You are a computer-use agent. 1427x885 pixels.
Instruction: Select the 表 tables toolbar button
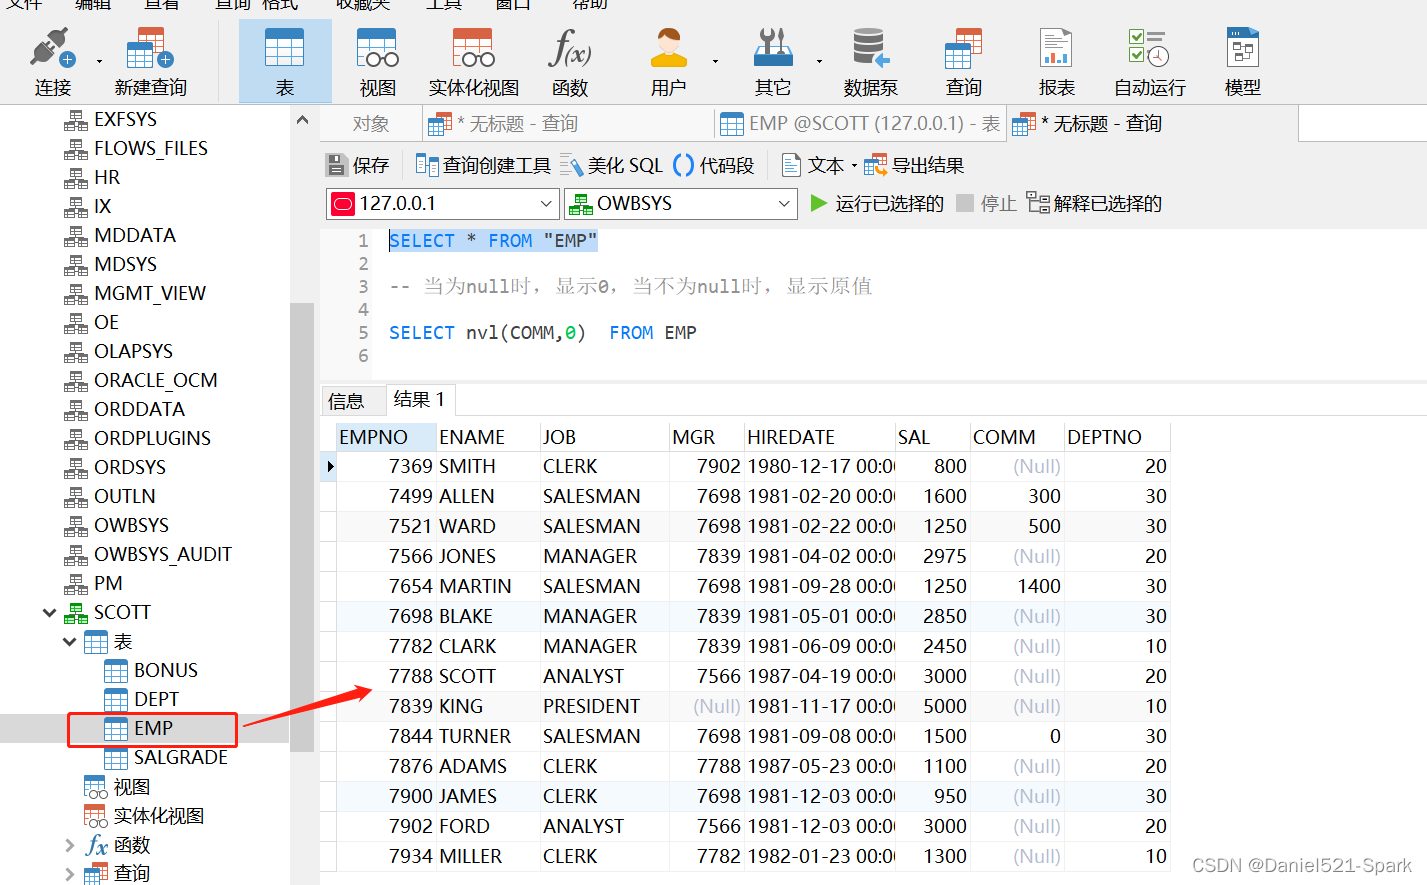pos(285,62)
